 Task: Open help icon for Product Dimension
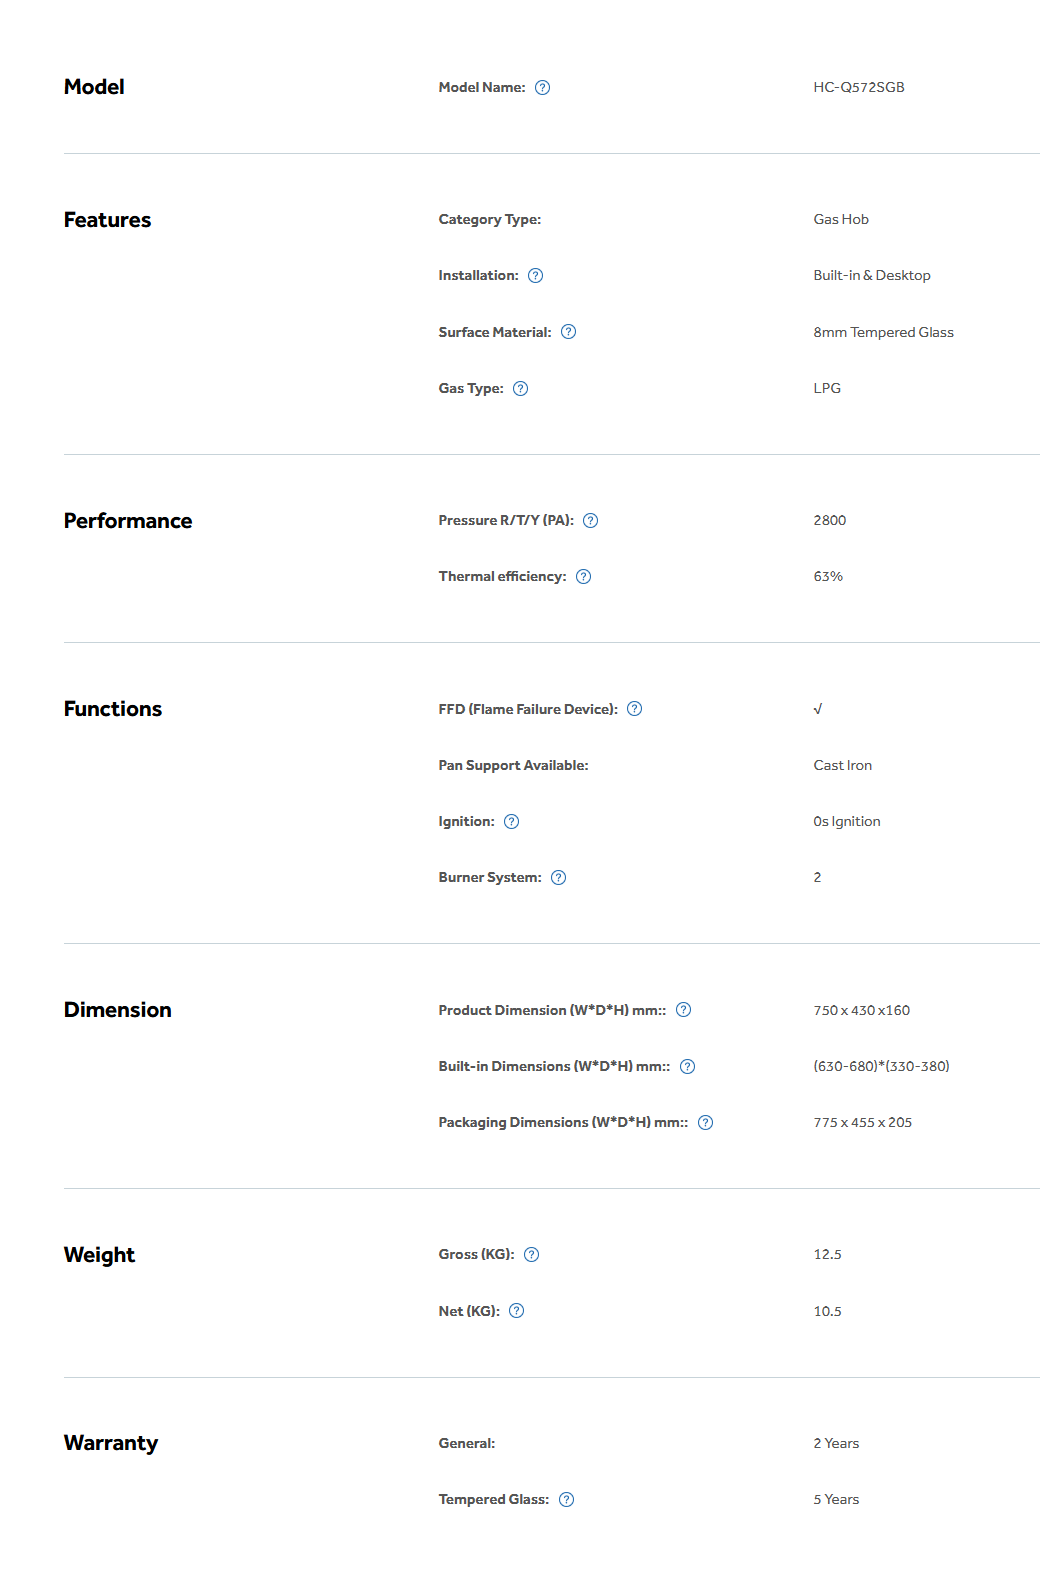coord(684,1010)
